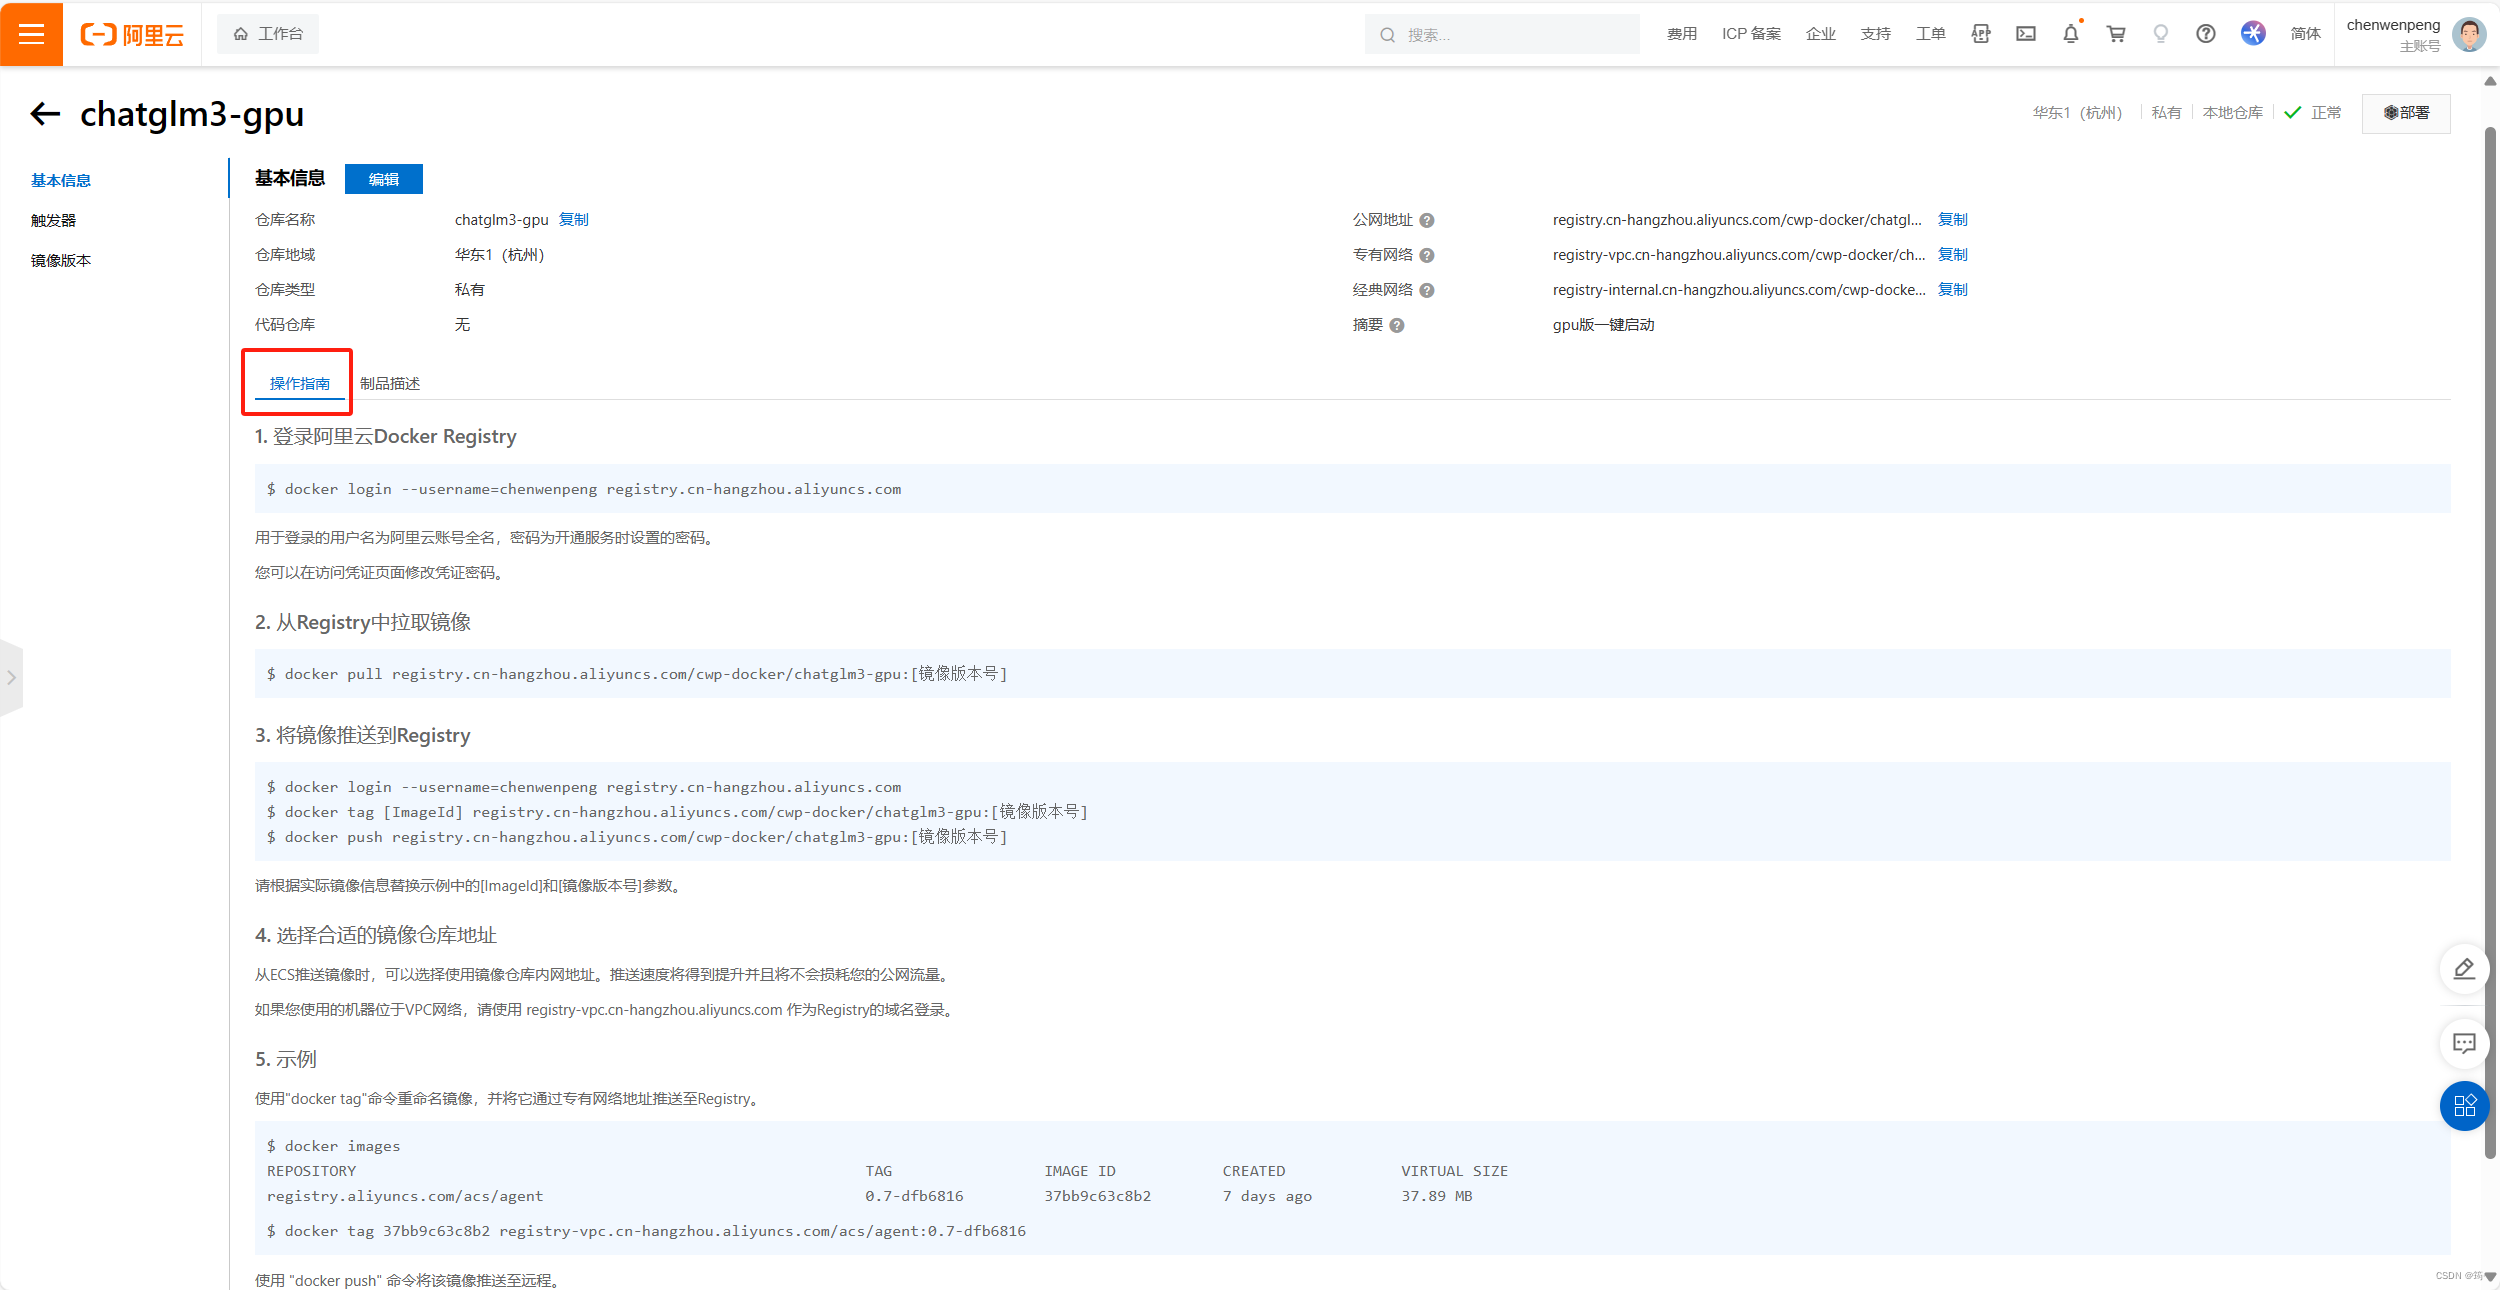Switch to the 操作指南 tab
2500x1290 pixels.
click(x=300, y=383)
